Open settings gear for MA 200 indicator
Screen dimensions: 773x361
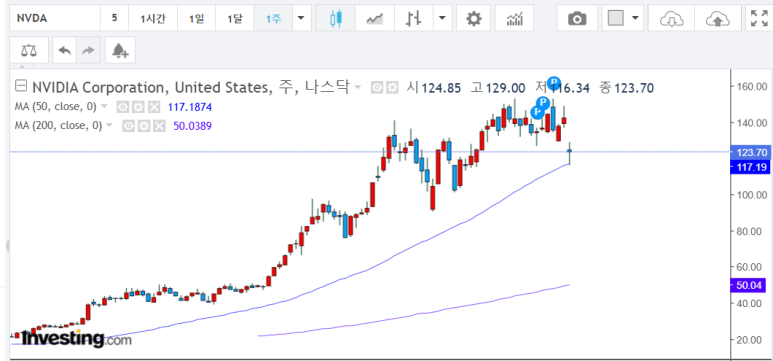tap(144, 126)
